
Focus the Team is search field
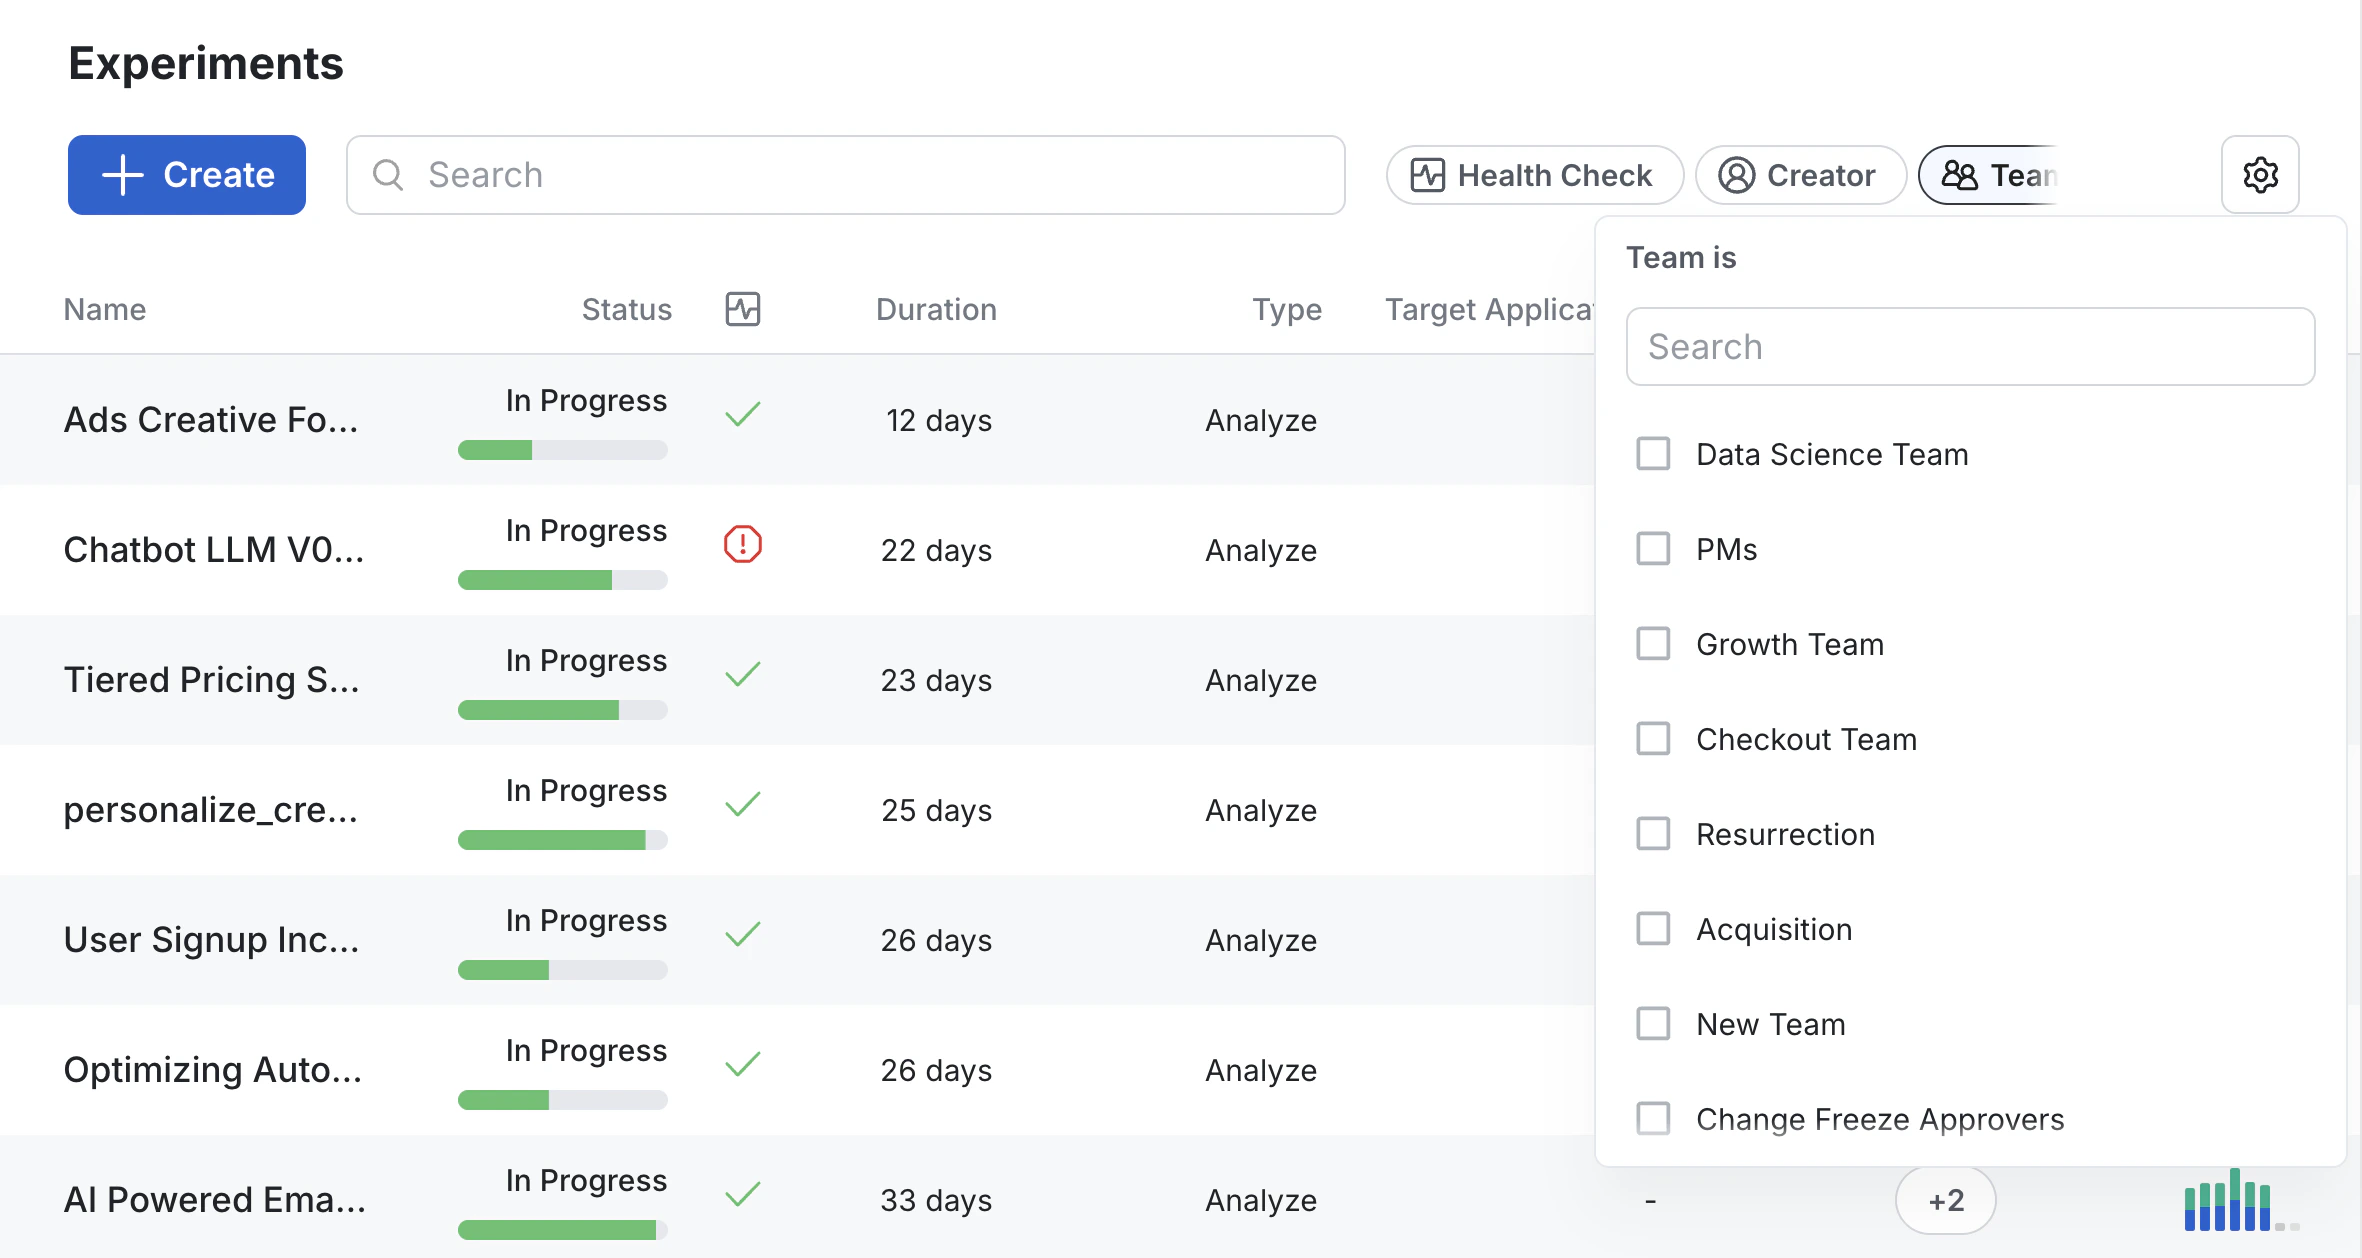click(1969, 347)
